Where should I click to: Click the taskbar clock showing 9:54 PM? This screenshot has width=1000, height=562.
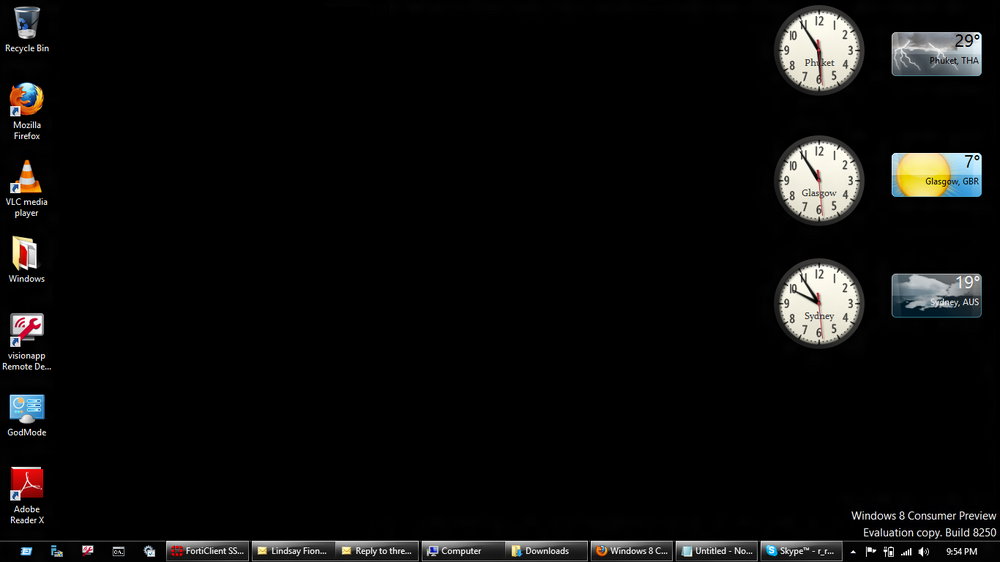(x=961, y=551)
